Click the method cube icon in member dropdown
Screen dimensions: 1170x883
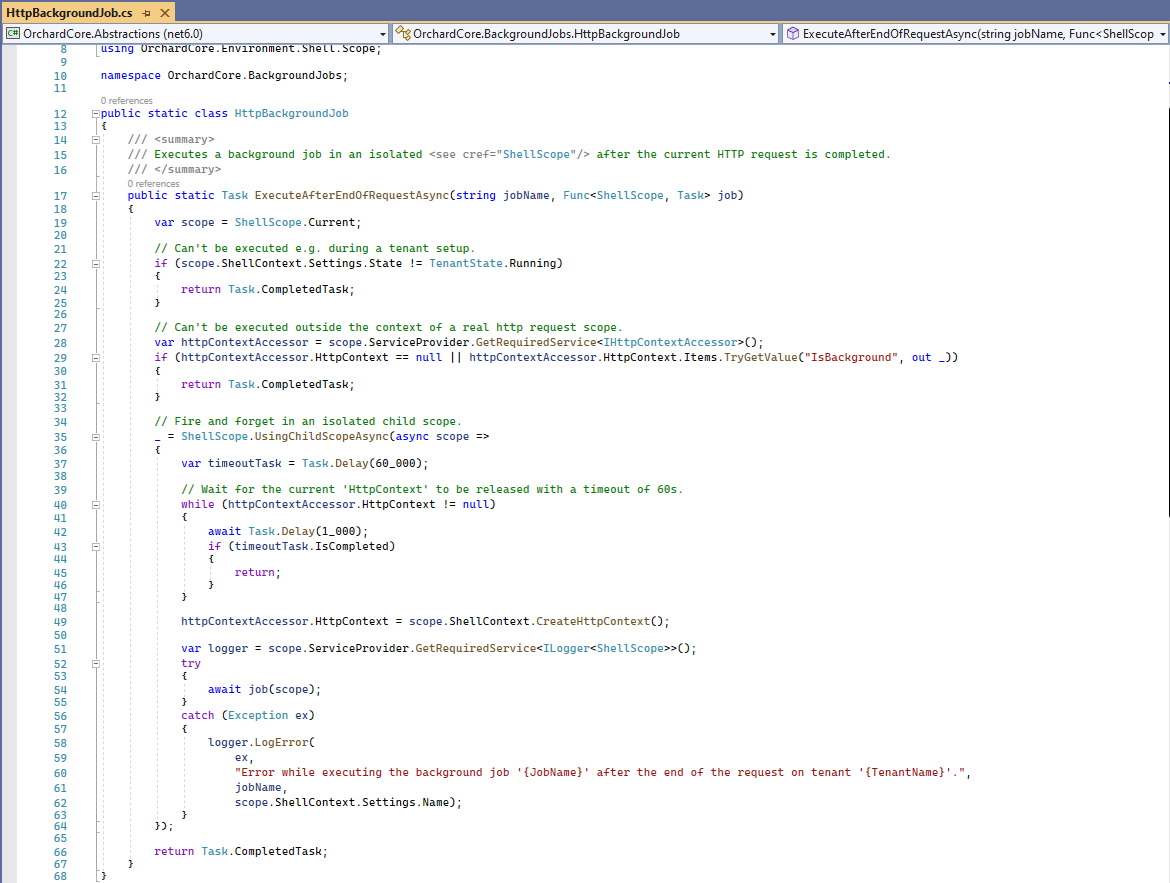(x=792, y=34)
